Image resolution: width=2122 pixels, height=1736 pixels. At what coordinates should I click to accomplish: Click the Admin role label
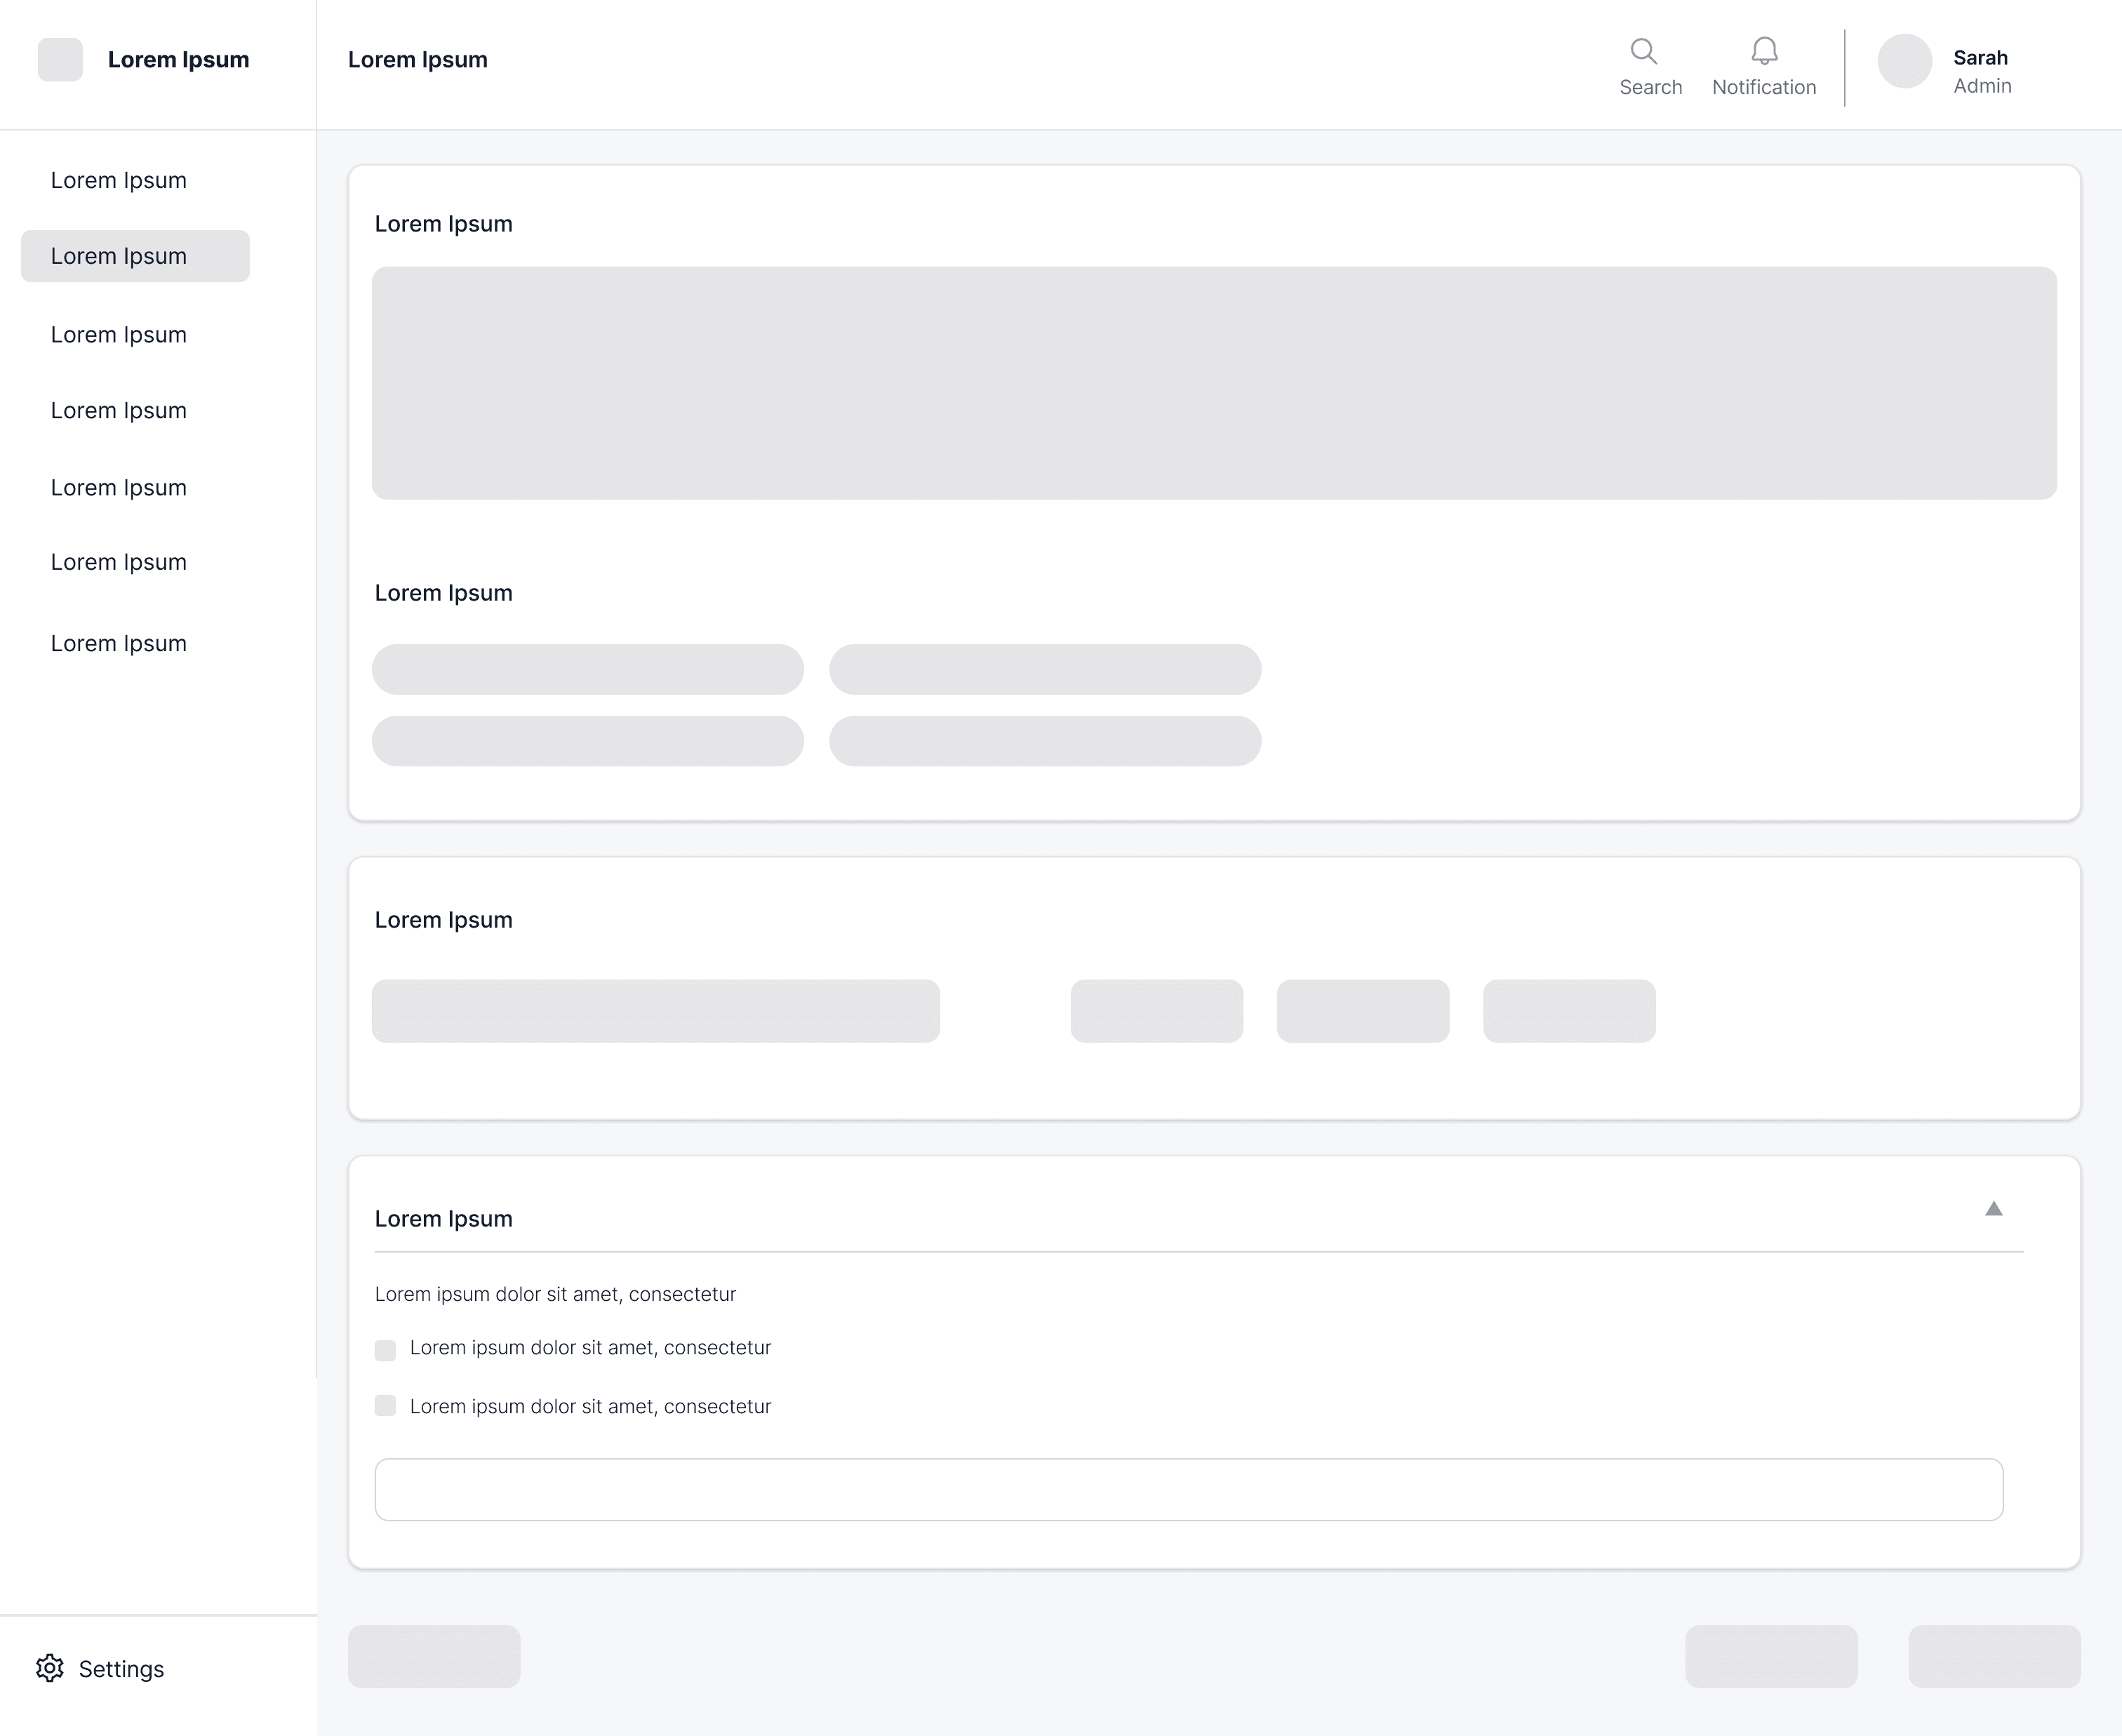coord(1982,86)
